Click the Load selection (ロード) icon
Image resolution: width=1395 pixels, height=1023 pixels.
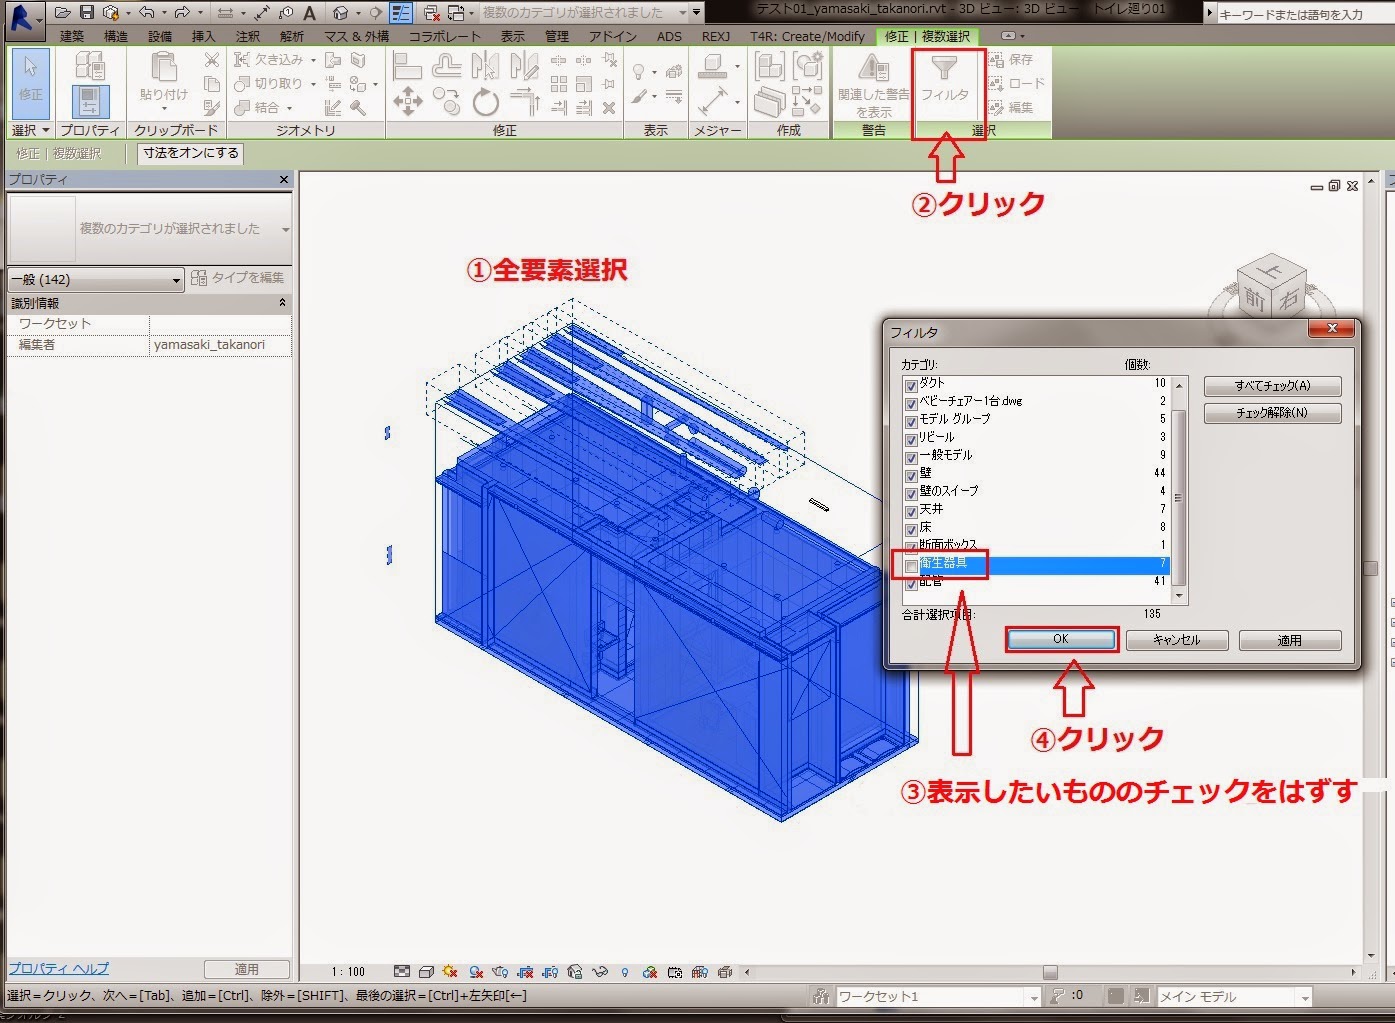coord(1016,84)
